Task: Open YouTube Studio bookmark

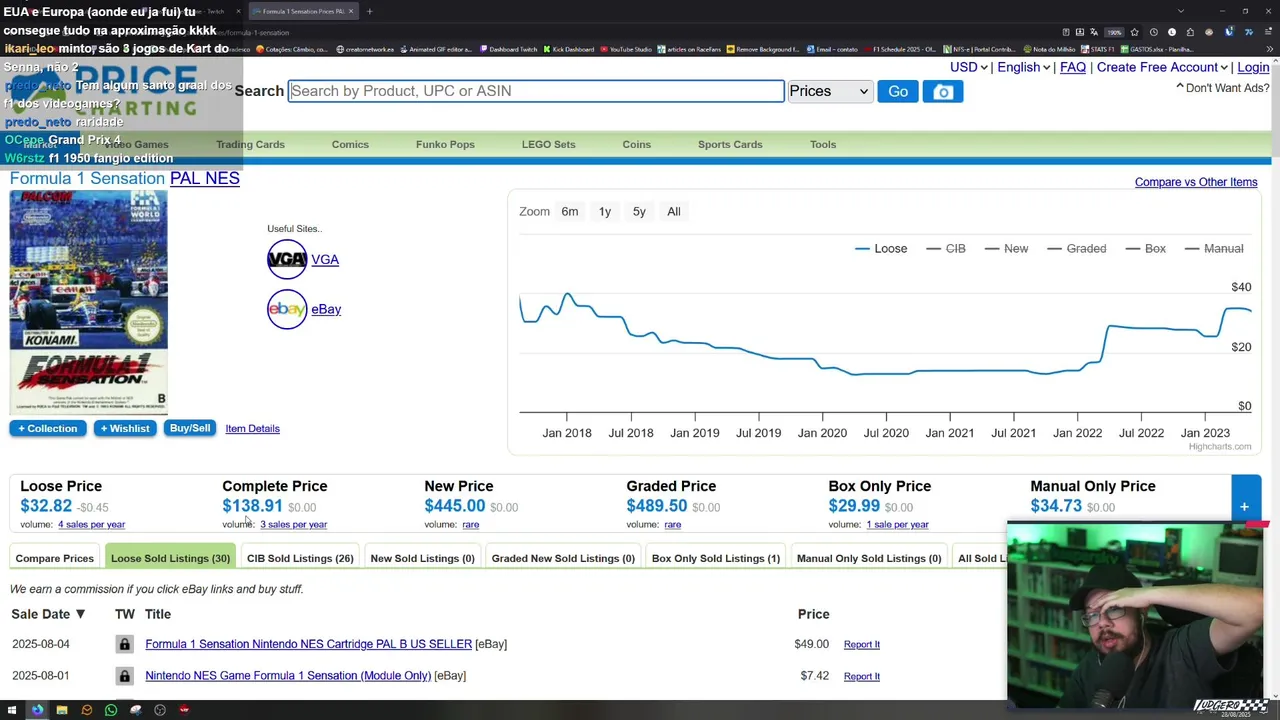Action: [625, 49]
